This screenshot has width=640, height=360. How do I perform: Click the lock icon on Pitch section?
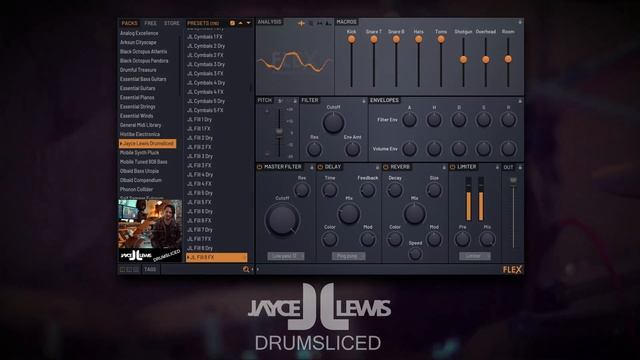295,101
